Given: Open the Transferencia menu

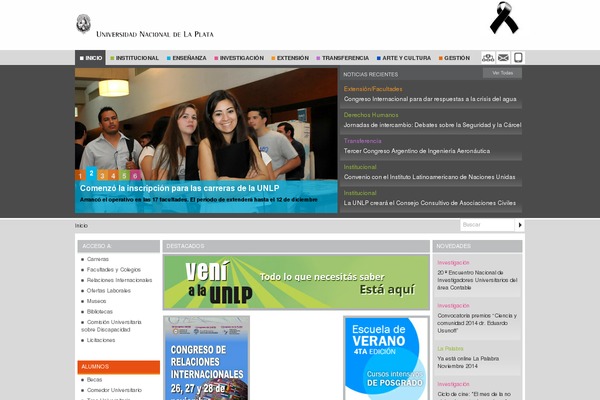Looking at the screenshot, I should click(x=342, y=58).
